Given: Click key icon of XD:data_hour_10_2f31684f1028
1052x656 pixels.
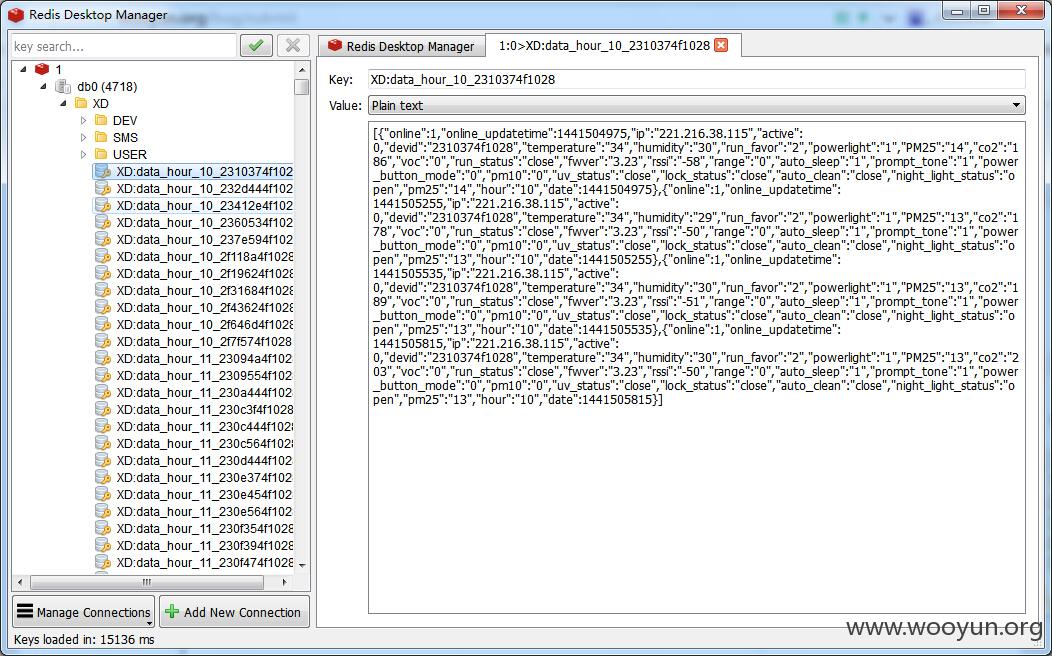Looking at the screenshot, I should (103, 290).
